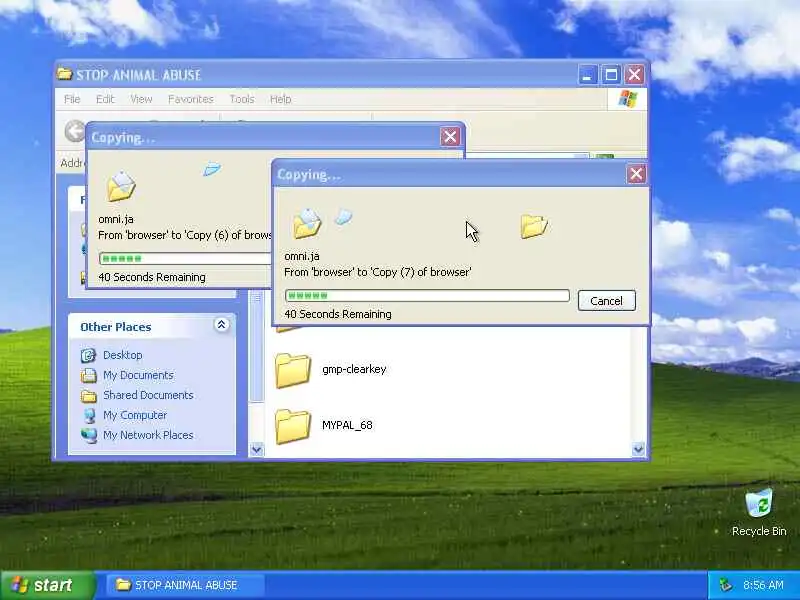Click the task pane scrollbar thumb
Screen dimensions: 800x600
tap(257, 345)
